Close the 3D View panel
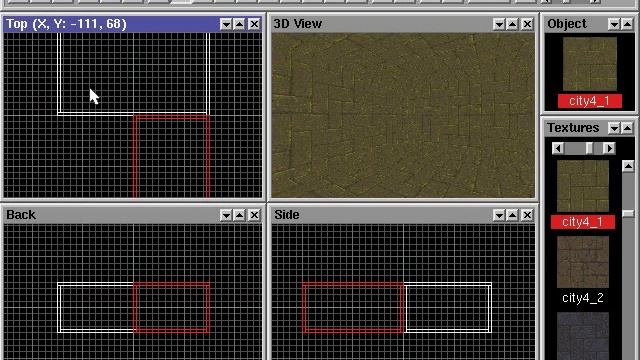This screenshot has width=640, height=360. click(x=527, y=24)
